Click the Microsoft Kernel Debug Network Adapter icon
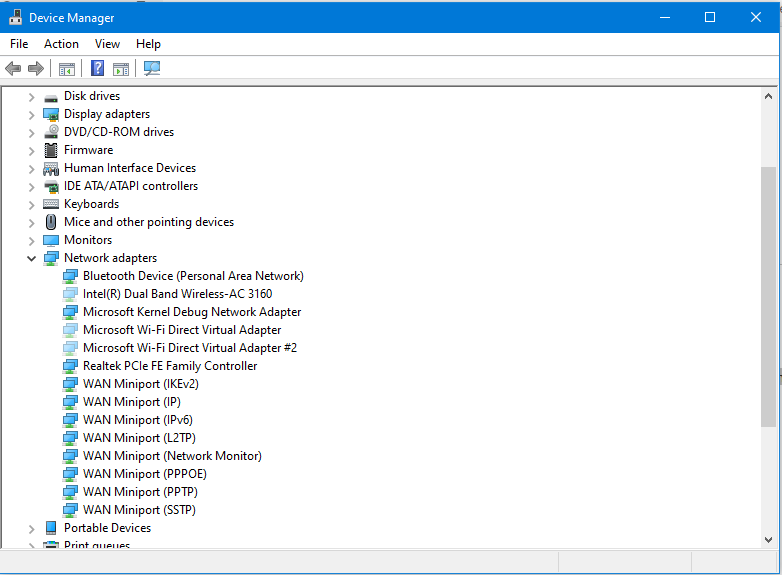This screenshot has width=782, height=575. 70,312
